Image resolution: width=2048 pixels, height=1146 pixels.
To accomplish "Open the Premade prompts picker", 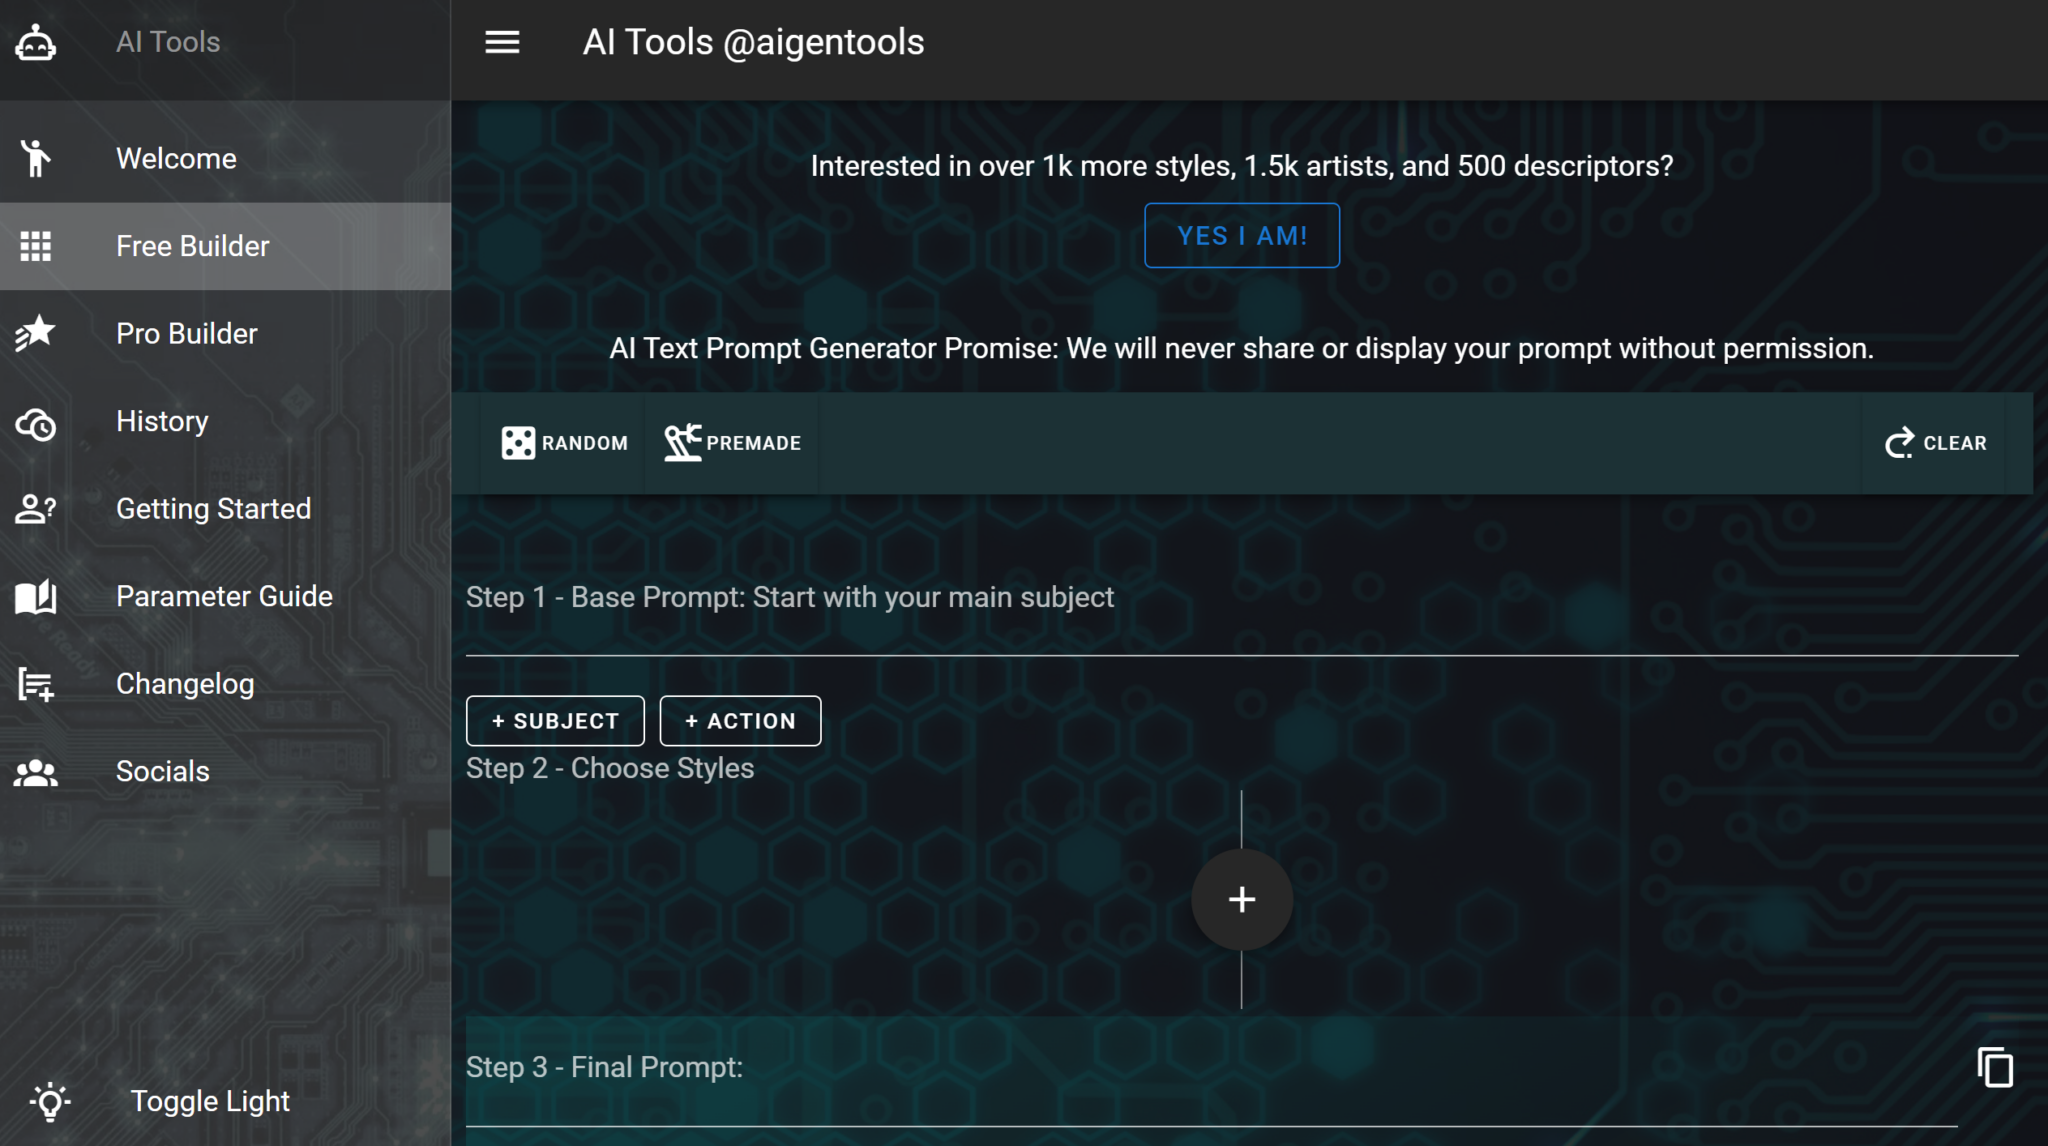I will 731,442.
